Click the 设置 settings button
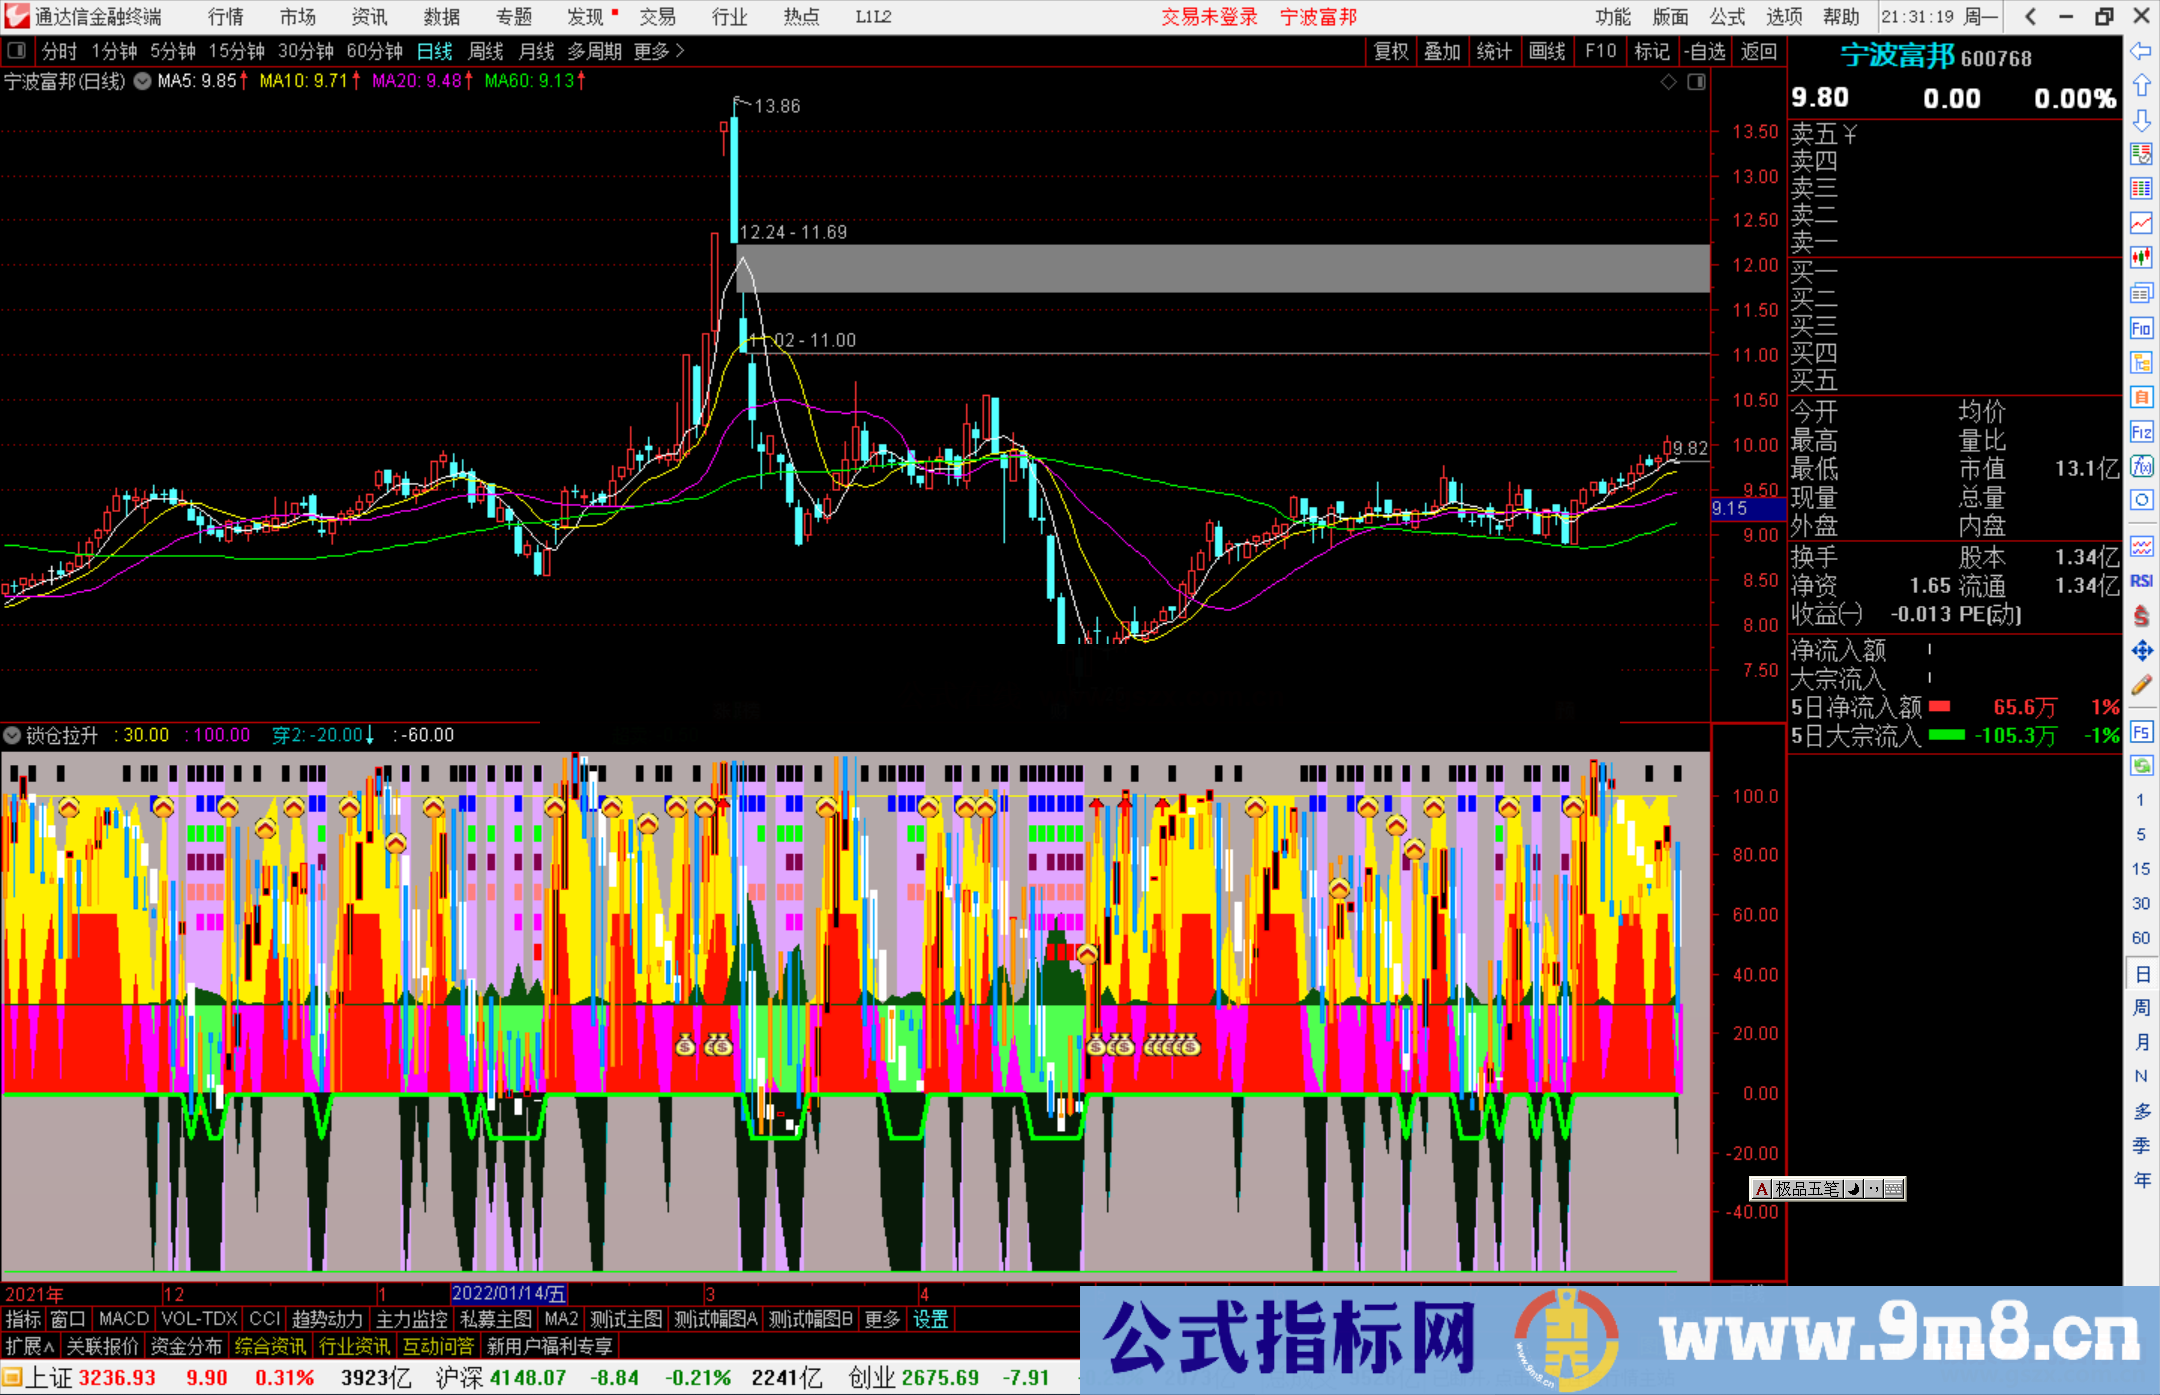This screenshot has height=1395, width=2160. pos(930,1319)
